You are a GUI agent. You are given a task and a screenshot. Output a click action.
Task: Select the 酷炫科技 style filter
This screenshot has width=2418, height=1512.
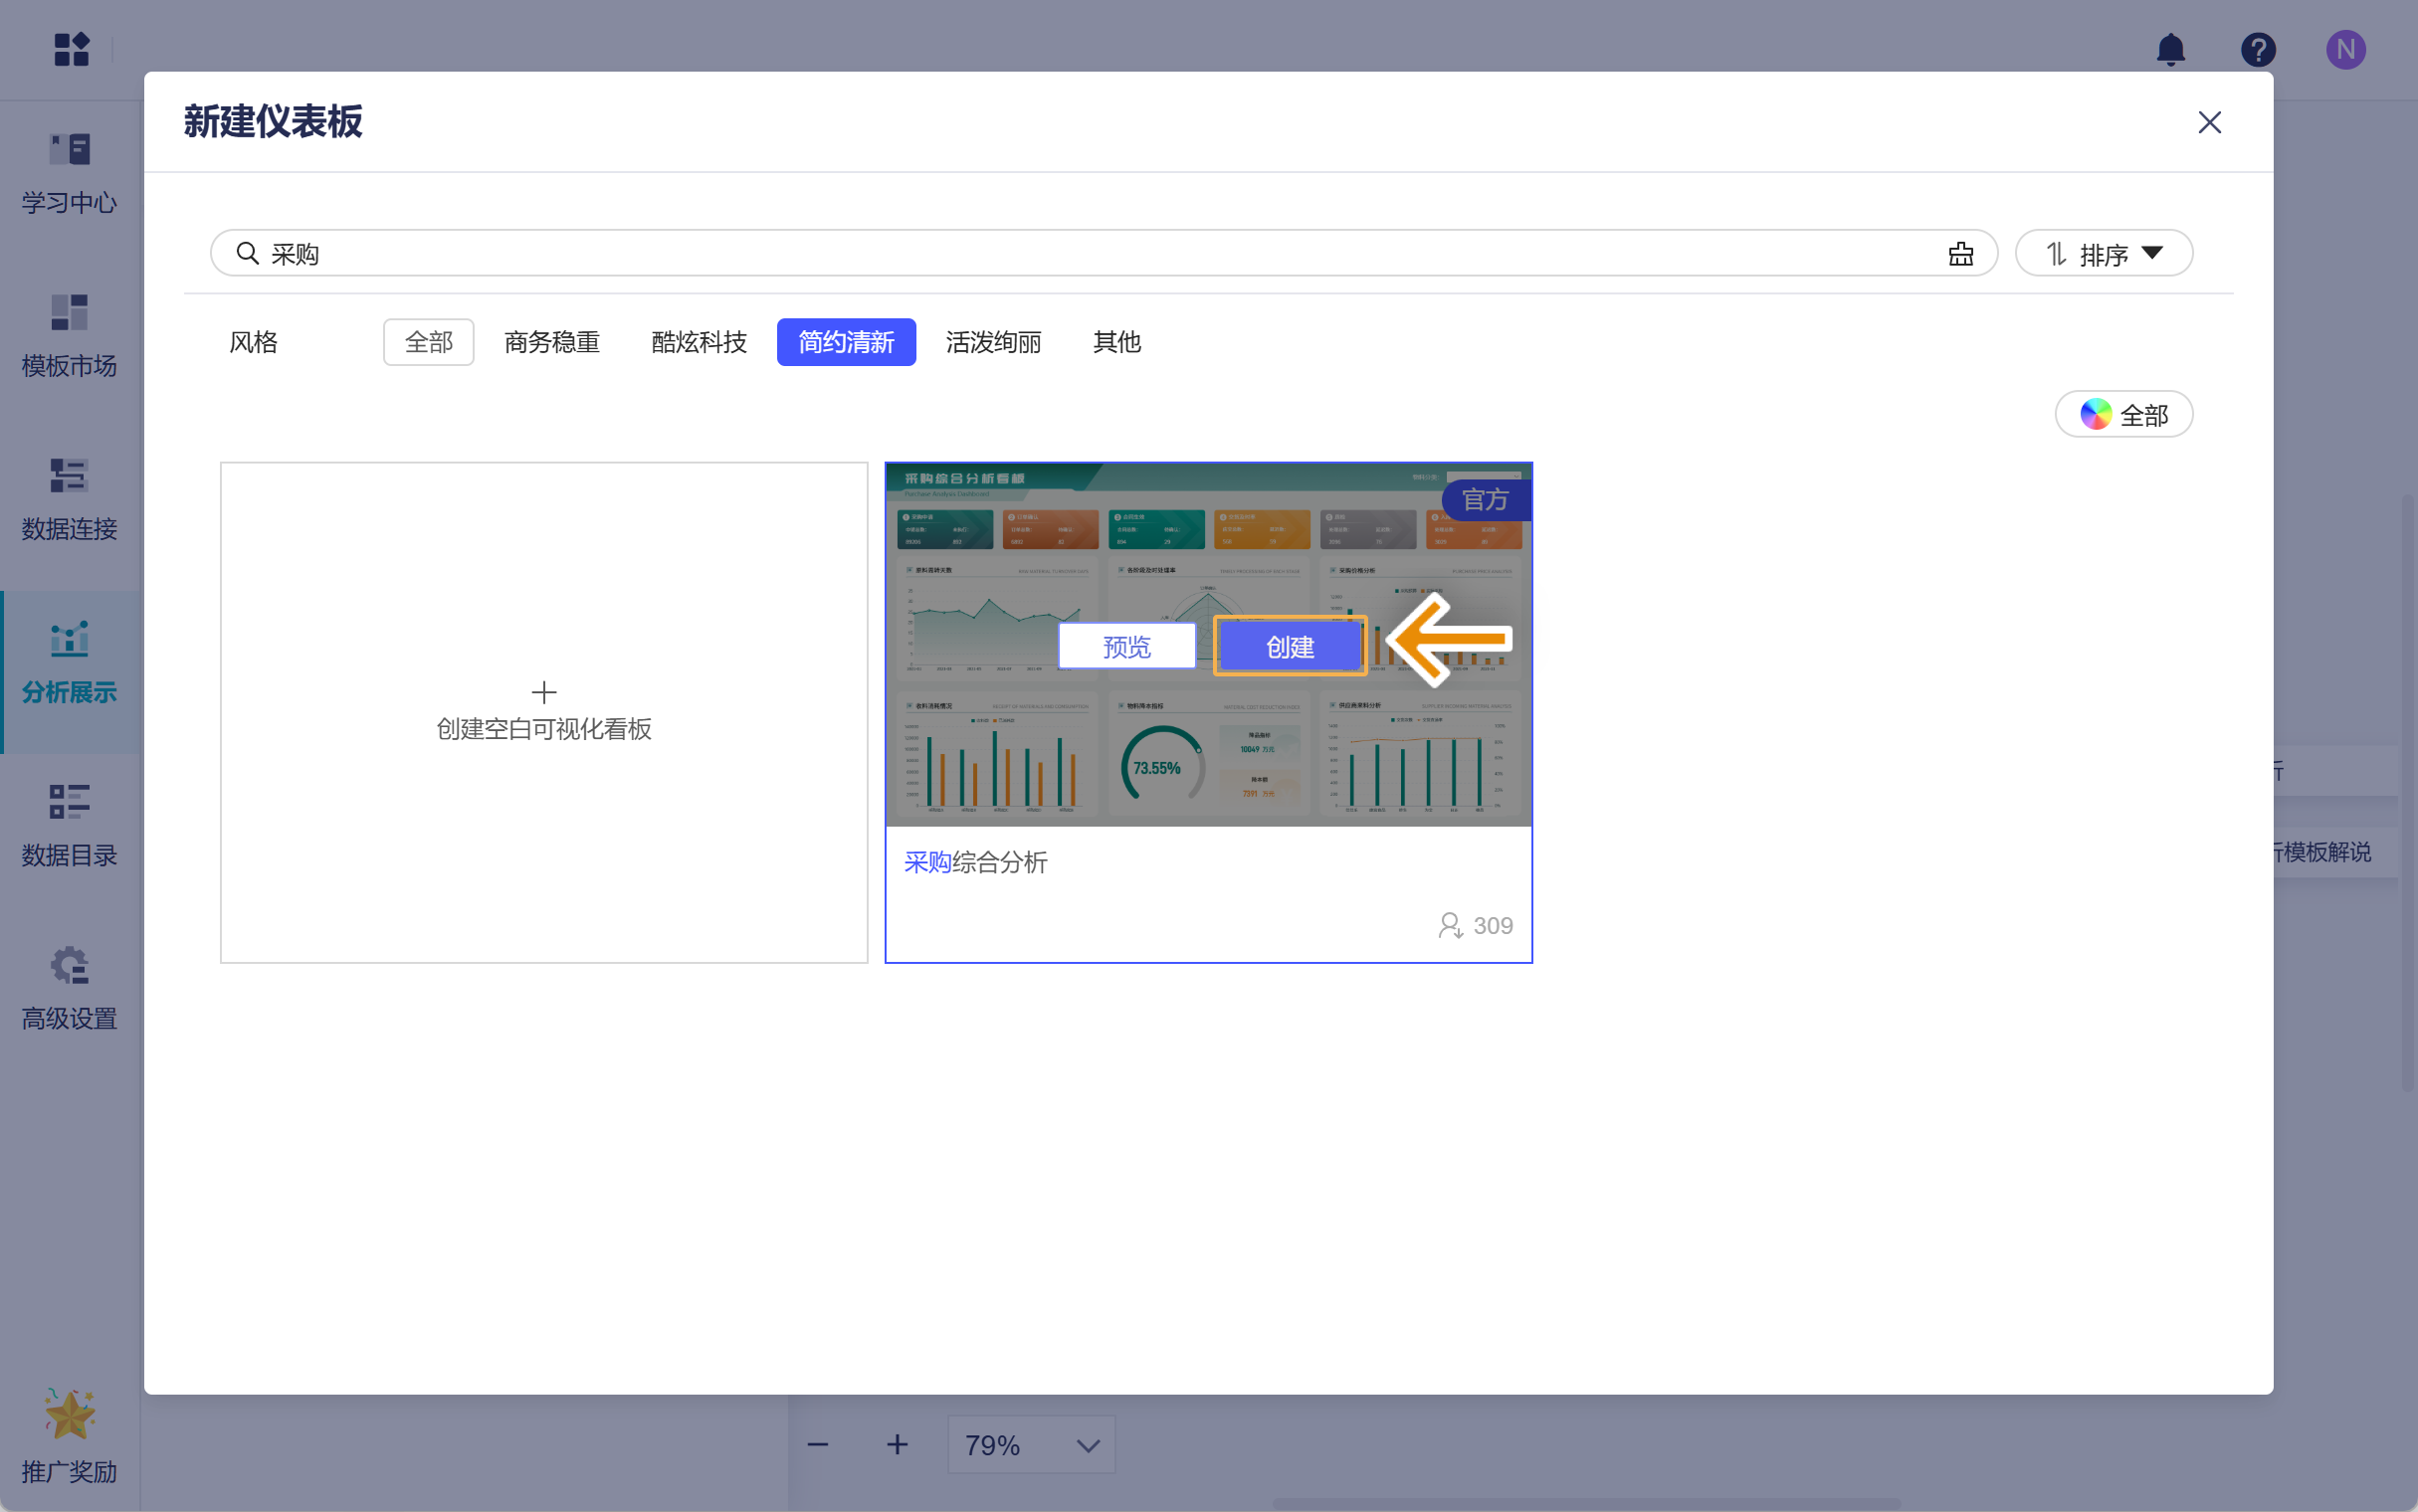[x=698, y=342]
